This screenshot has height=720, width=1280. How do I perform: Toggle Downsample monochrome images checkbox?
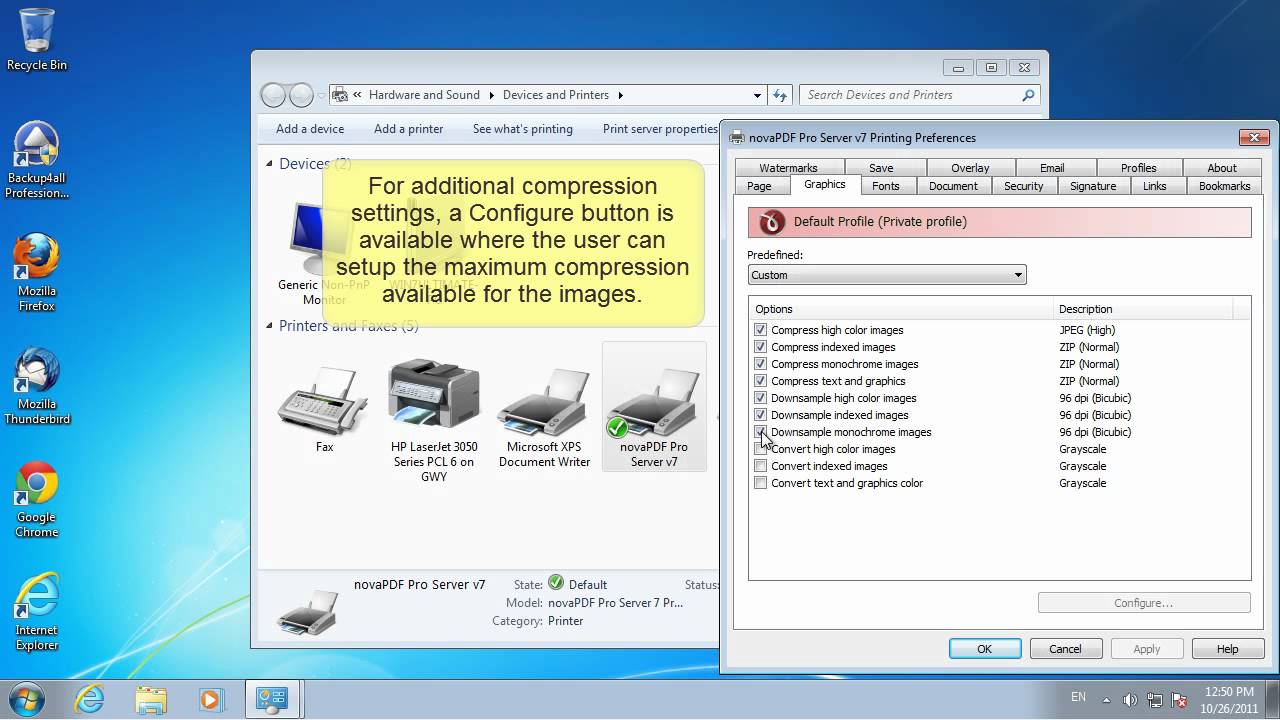(x=761, y=432)
